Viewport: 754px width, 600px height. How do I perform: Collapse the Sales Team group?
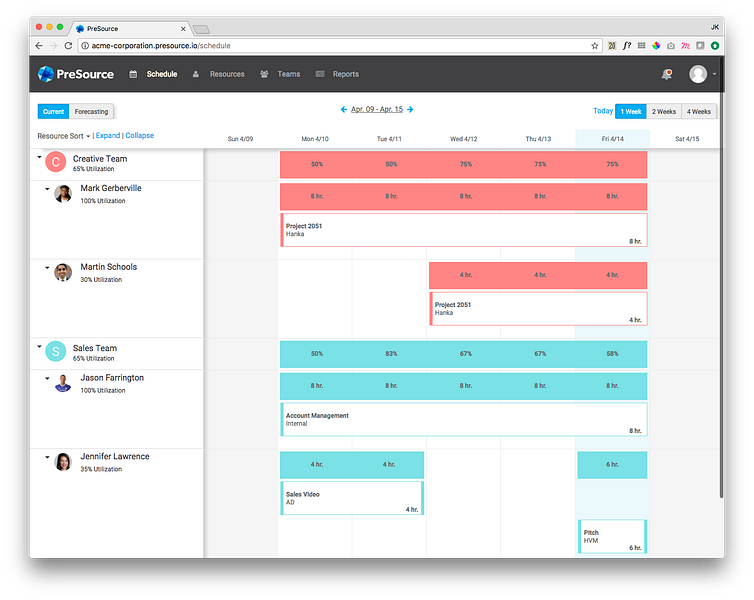click(x=39, y=346)
